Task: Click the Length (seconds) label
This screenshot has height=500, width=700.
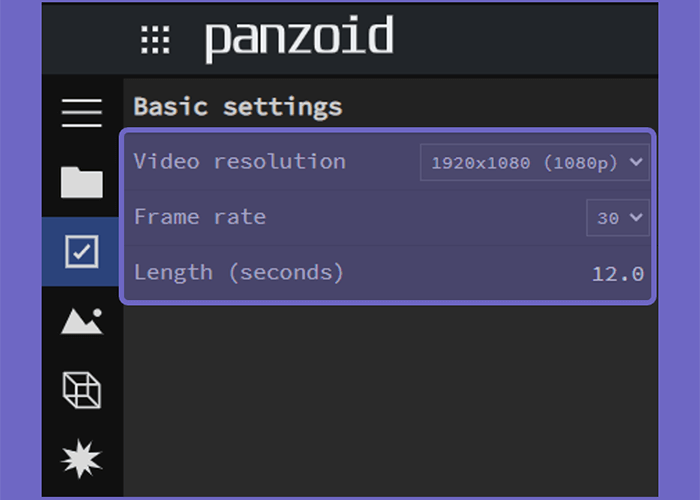Action: (x=239, y=272)
